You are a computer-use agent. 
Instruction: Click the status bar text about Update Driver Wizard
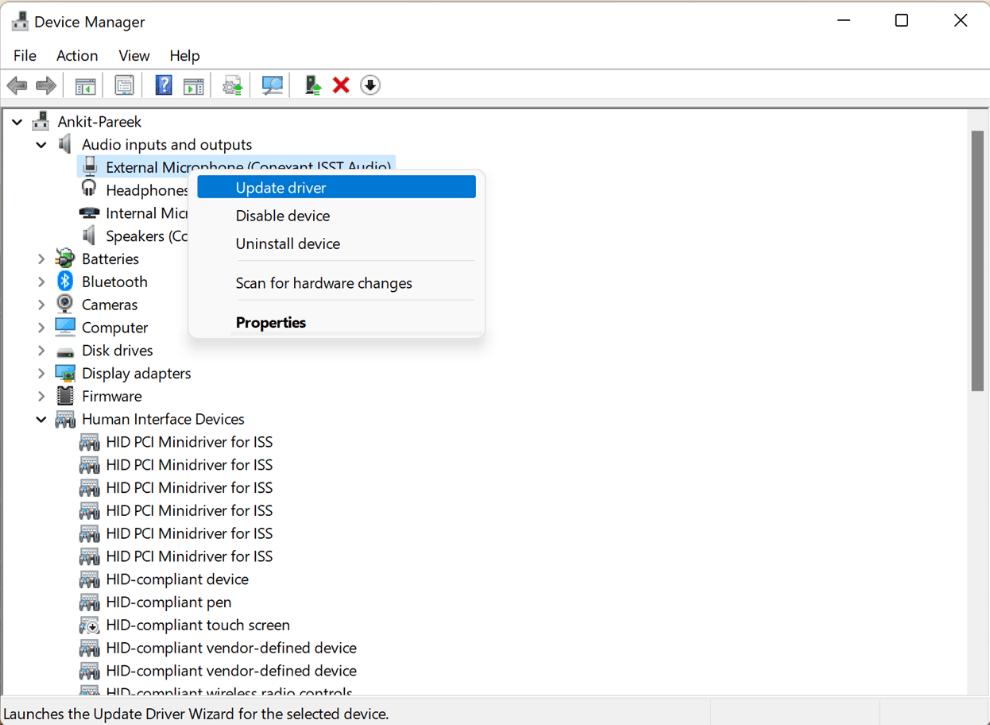pyautogui.click(x=196, y=714)
